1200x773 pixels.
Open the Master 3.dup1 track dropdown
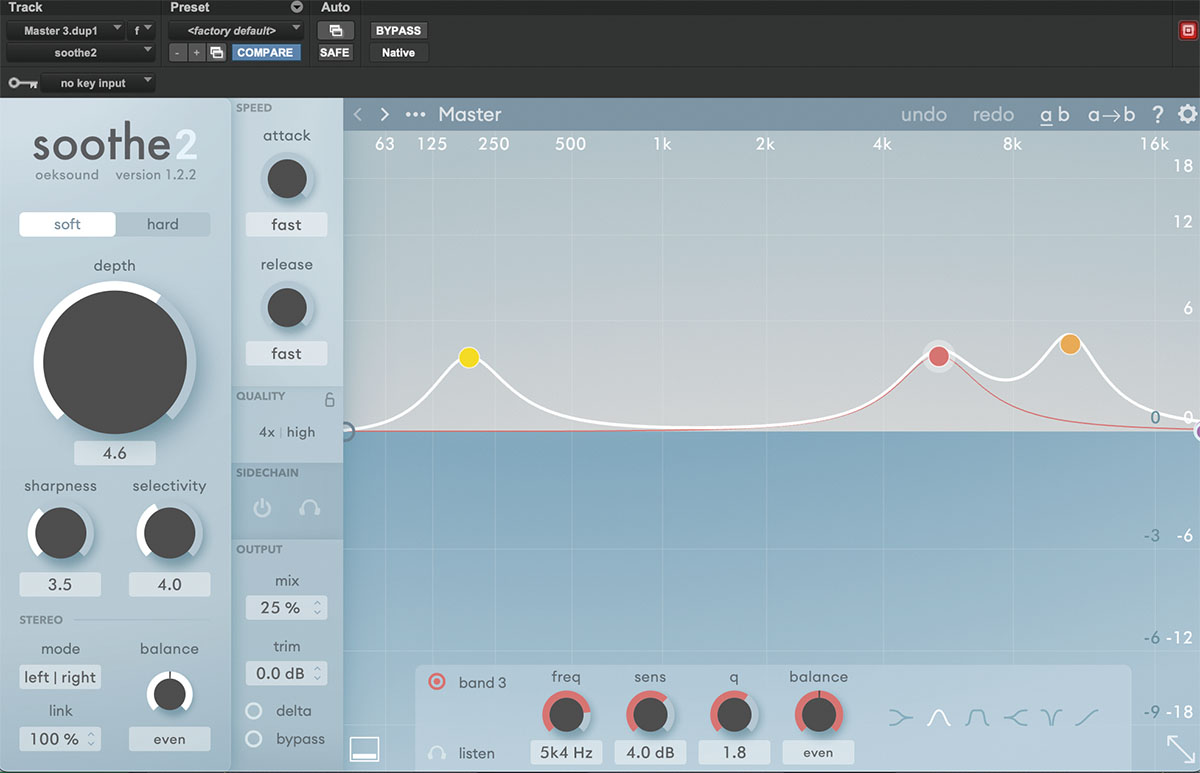(65, 30)
